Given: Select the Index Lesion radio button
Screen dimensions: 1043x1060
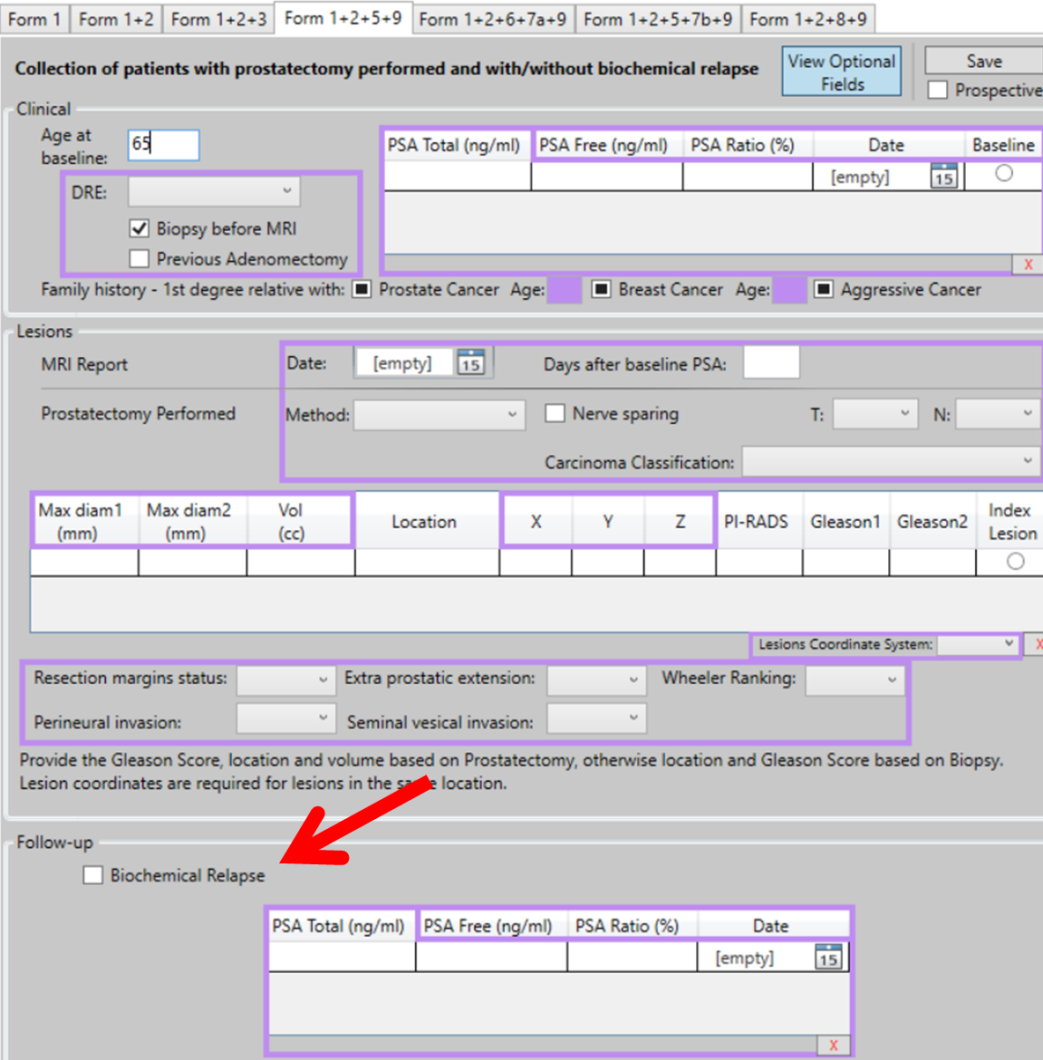Looking at the screenshot, I should pyautogui.click(x=1015, y=562).
